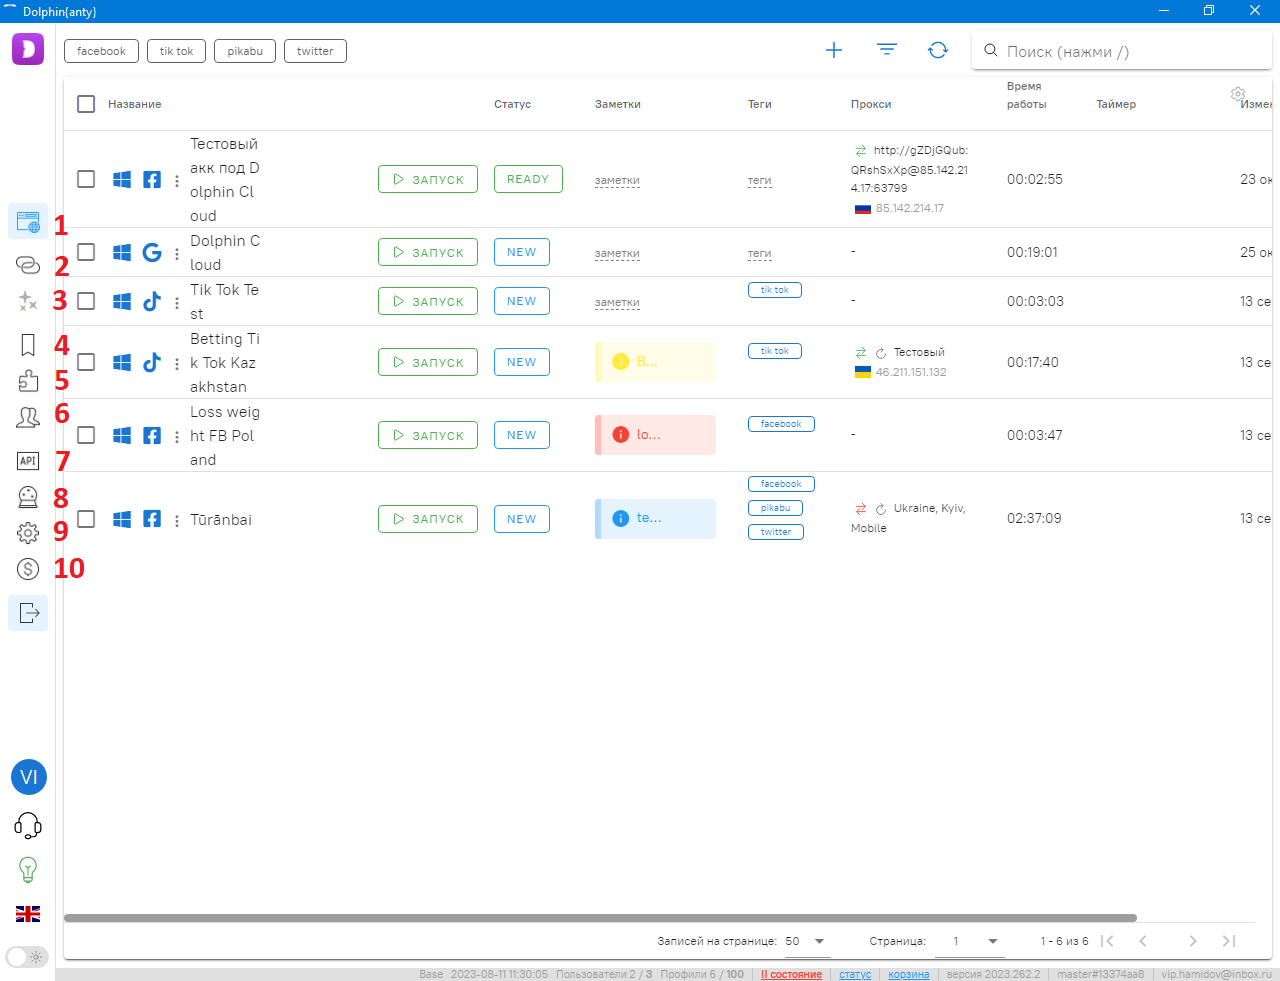This screenshot has height=981, width=1280.
Task: Click the add new profile plus icon
Action: coord(834,50)
